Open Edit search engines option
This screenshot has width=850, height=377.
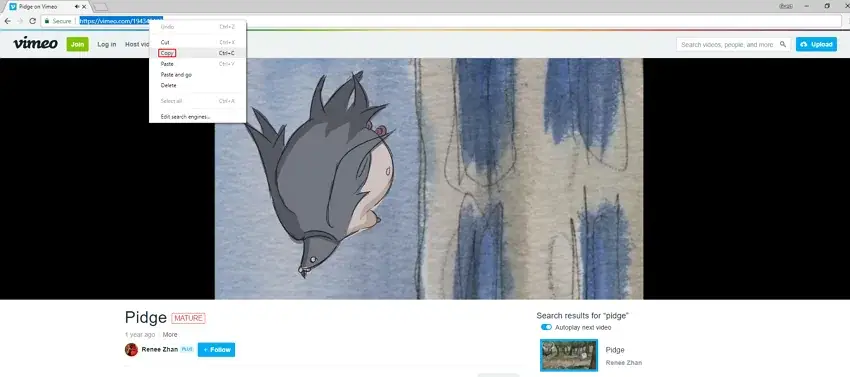[185, 117]
